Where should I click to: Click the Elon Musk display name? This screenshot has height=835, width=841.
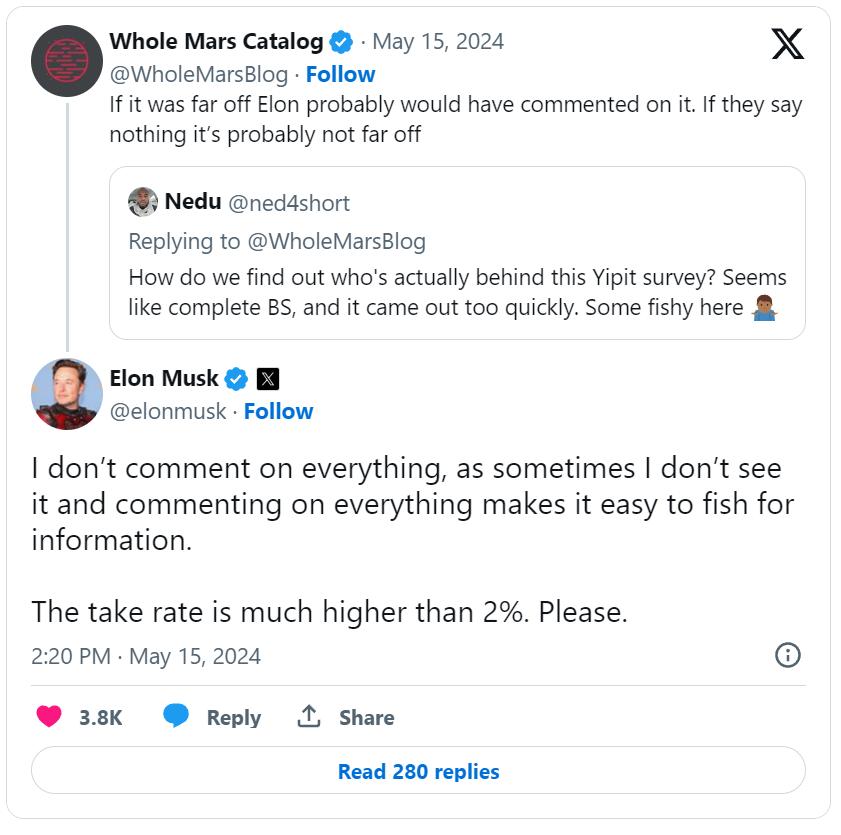(164, 379)
